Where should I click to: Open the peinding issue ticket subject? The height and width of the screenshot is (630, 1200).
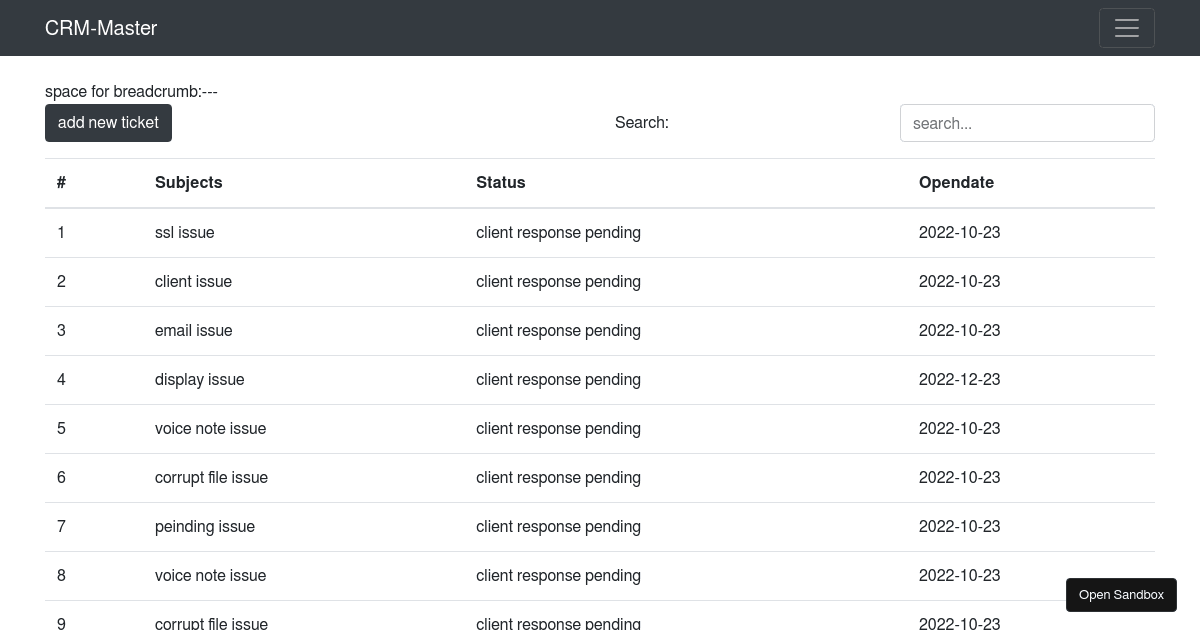[205, 527]
